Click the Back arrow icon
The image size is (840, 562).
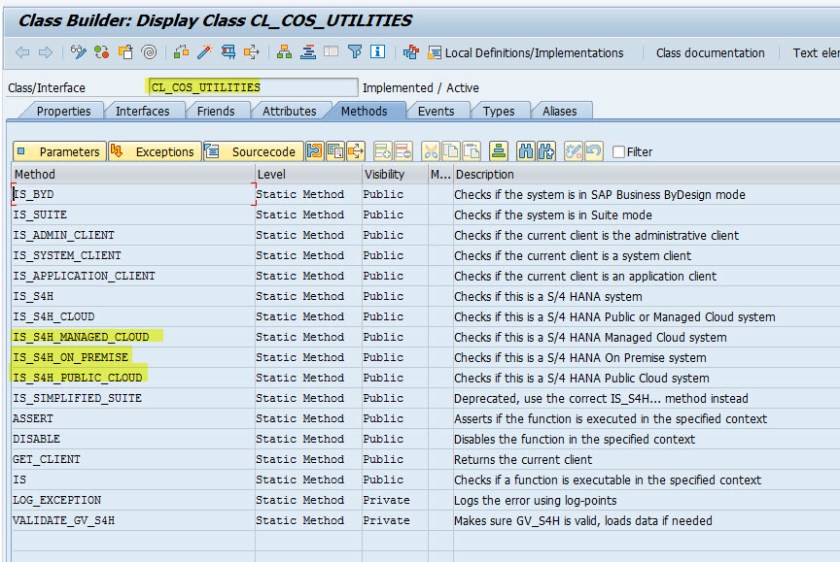click(22, 53)
